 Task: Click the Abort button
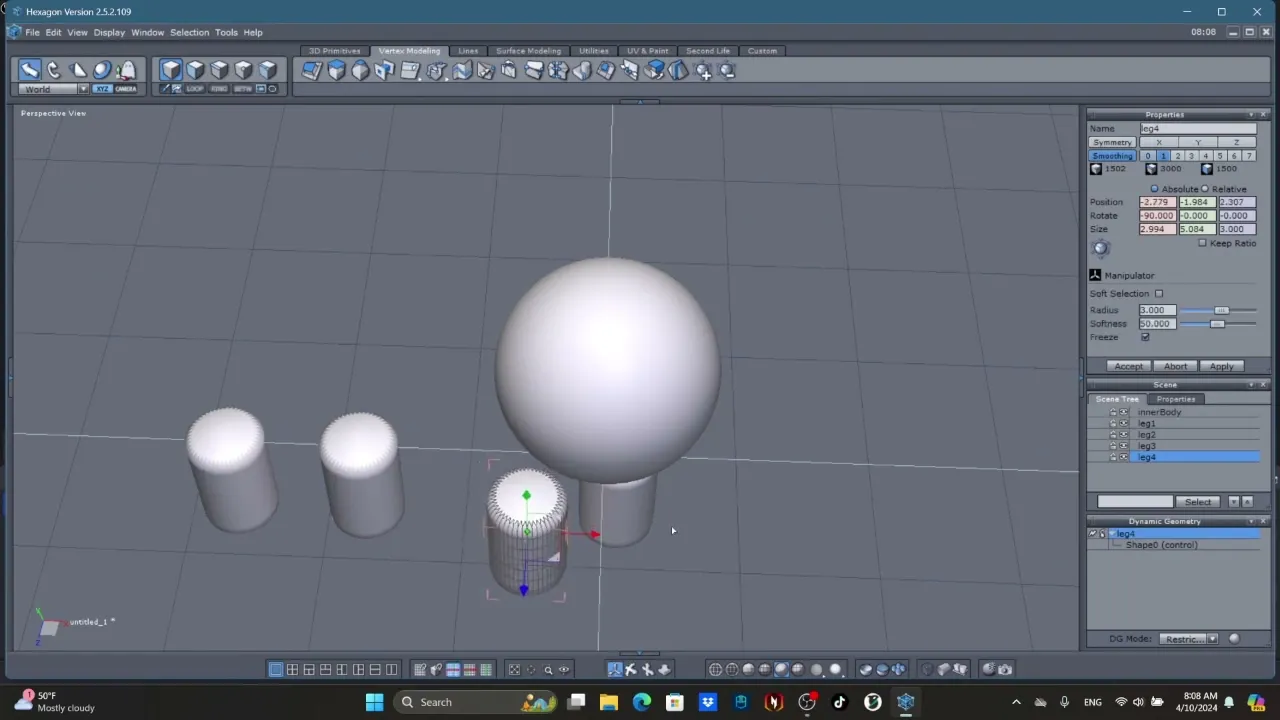1176,366
